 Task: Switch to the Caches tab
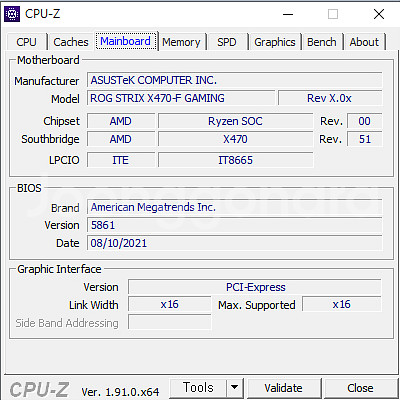click(71, 42)
